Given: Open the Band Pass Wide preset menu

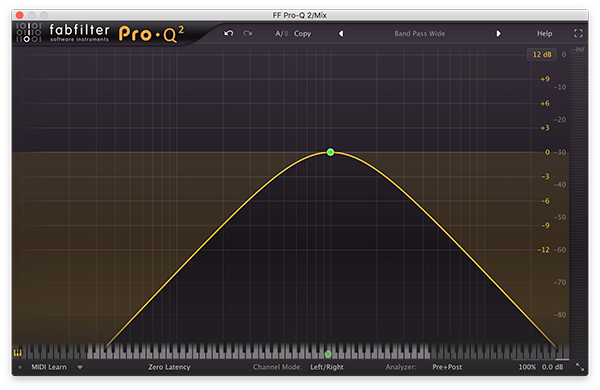Looking at the screenshot, I should tap(419, 34).
